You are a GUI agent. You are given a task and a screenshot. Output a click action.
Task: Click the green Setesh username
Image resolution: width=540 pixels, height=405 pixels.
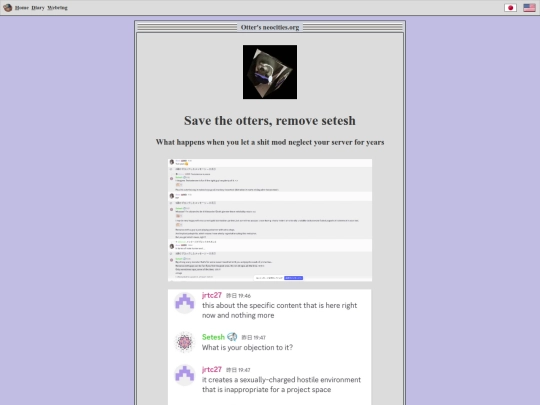pyautogui.click(x=213, y=337)
